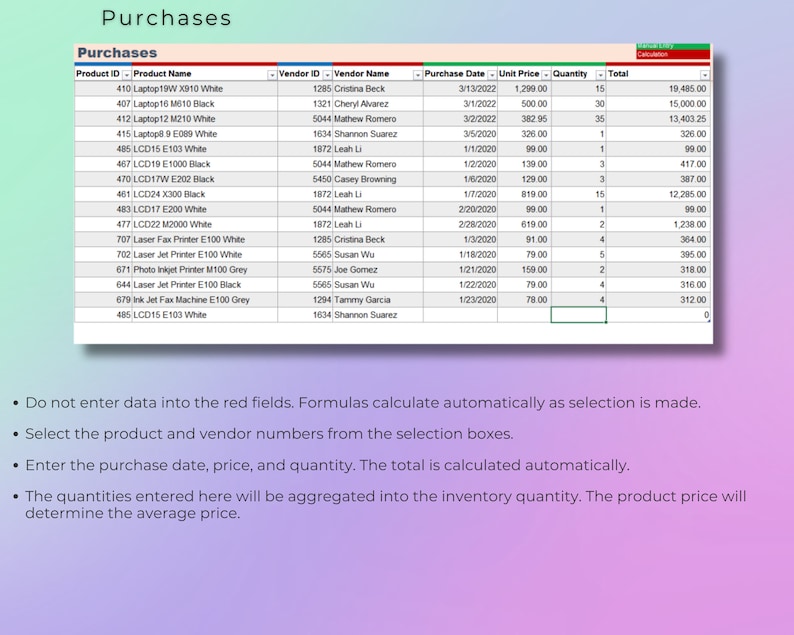Select vendor cell 'Tammy Garcia'
794x635 pixels.
point(378,300)
